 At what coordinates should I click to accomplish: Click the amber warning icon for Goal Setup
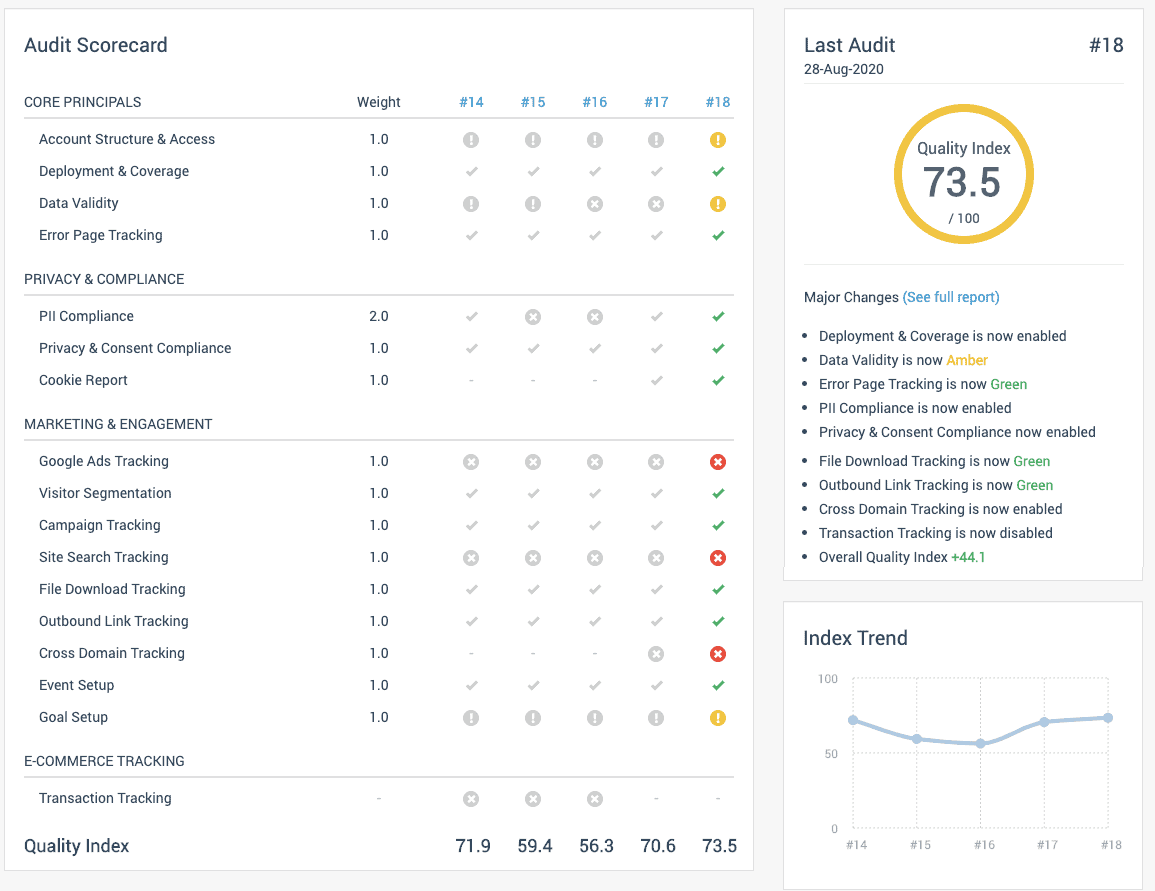click(x=718, y=718)
